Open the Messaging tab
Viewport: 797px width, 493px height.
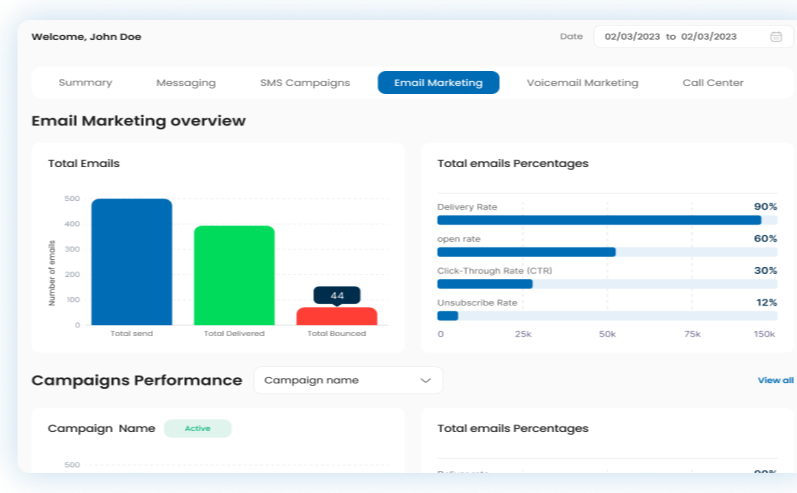click(186, 83)
